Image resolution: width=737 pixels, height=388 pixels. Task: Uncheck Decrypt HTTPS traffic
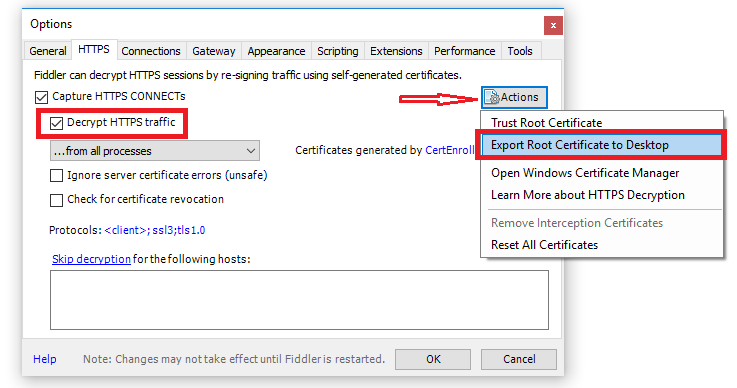56,123
